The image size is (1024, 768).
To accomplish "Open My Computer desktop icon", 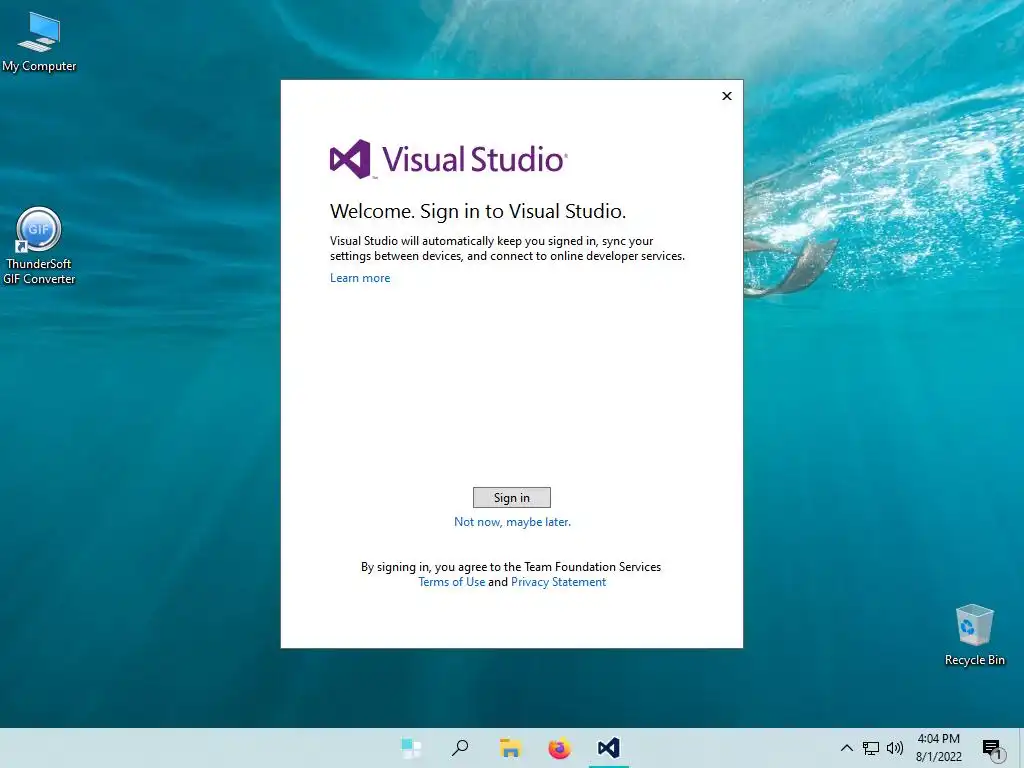I will [x=39, y=42].
